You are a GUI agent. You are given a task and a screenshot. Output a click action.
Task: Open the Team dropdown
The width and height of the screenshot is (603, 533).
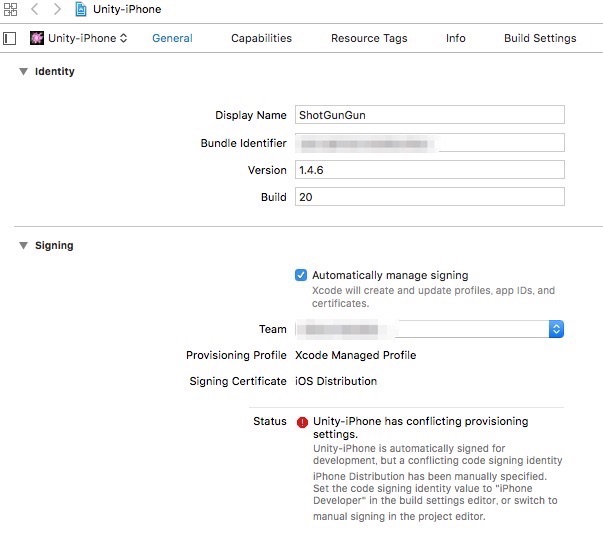click(x=556, y=329)
